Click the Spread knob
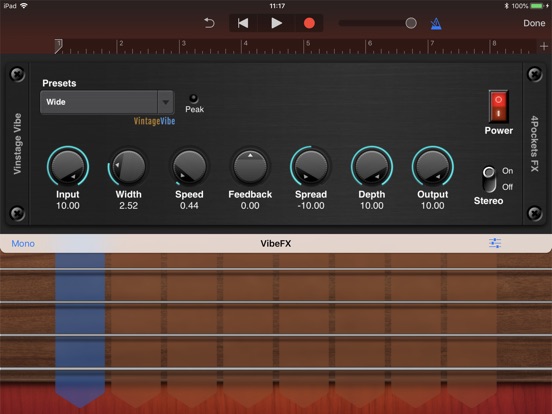 pos(311,166)
